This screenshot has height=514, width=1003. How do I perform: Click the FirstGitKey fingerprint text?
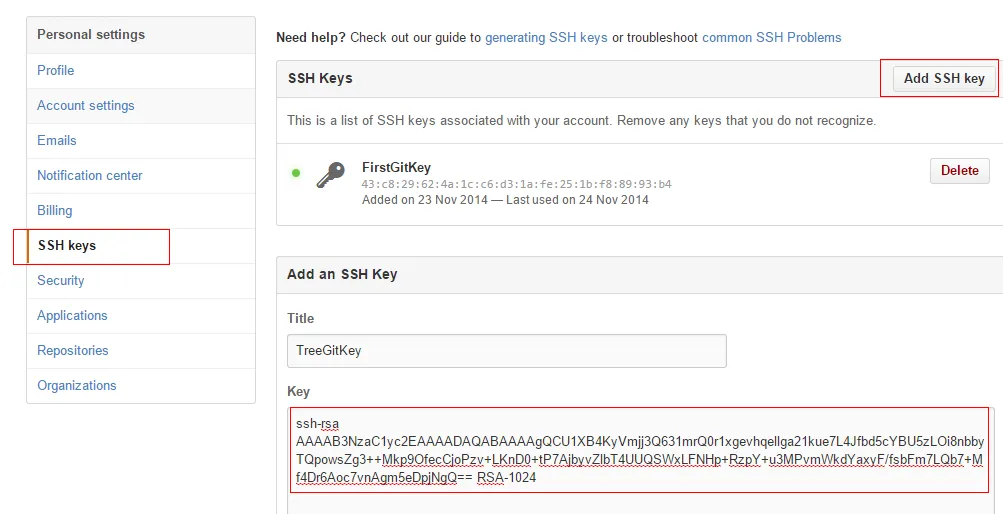(516, 184)
